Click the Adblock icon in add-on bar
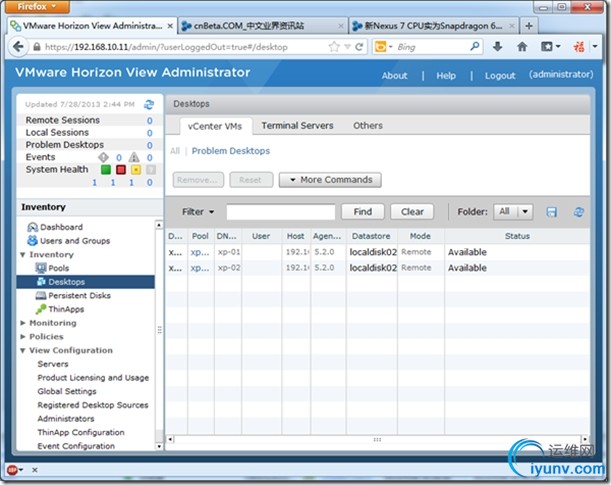The image size is (611, 485). [x=13, y=470]
